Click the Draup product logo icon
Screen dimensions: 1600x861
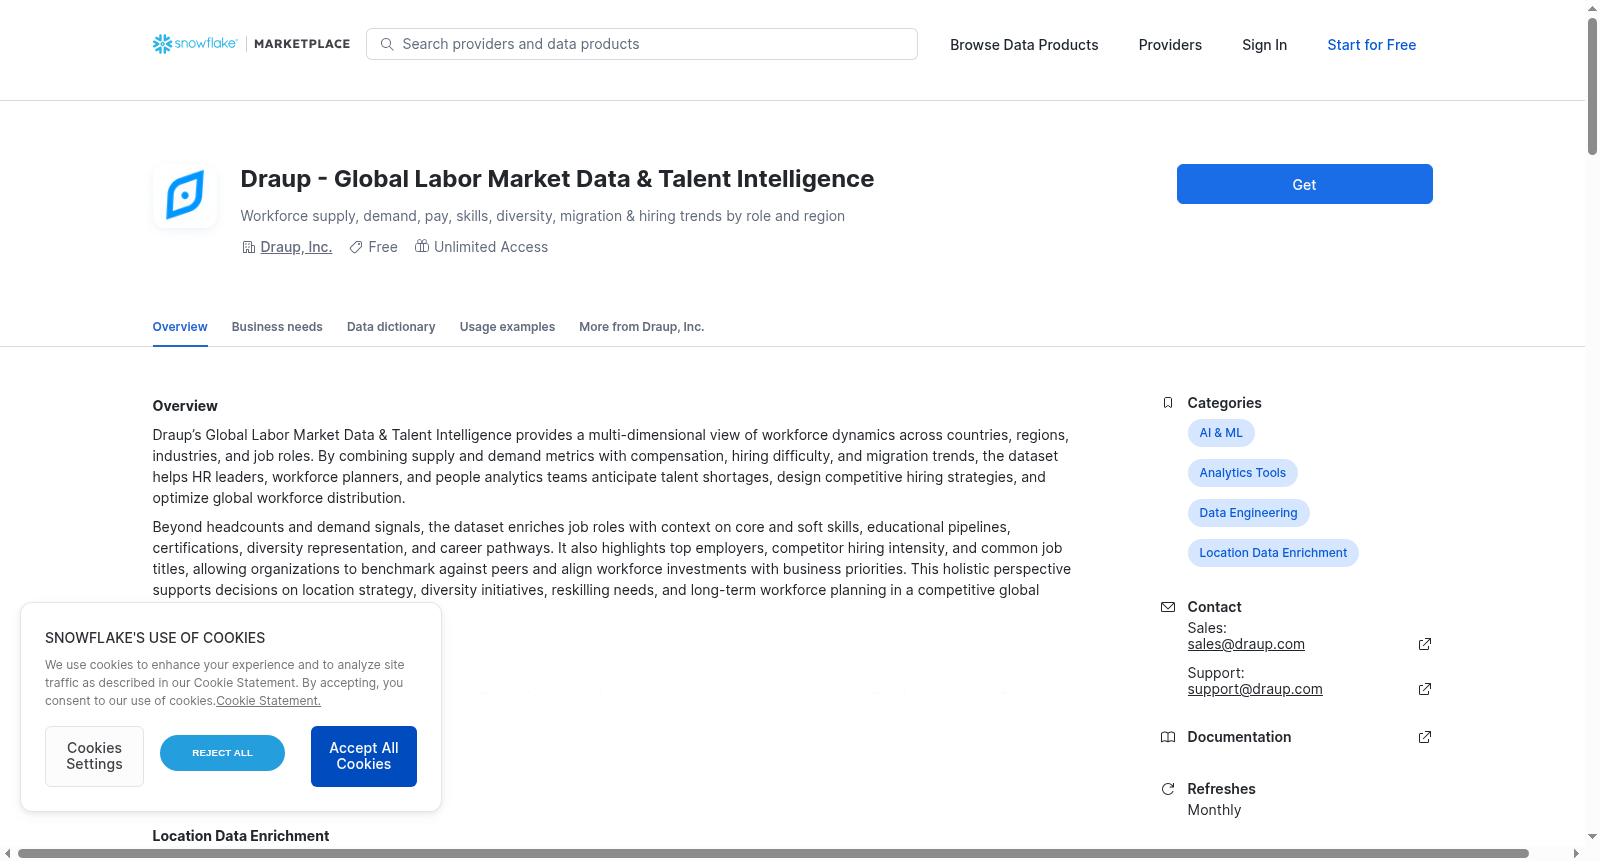tap(185, 195)
